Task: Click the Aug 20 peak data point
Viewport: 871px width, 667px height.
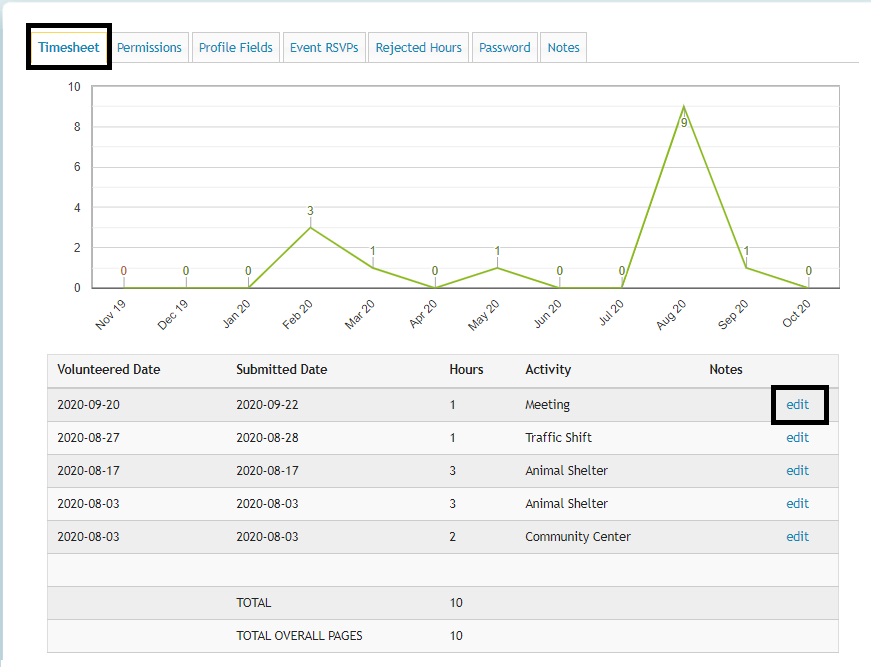Action: click(684, 107)
